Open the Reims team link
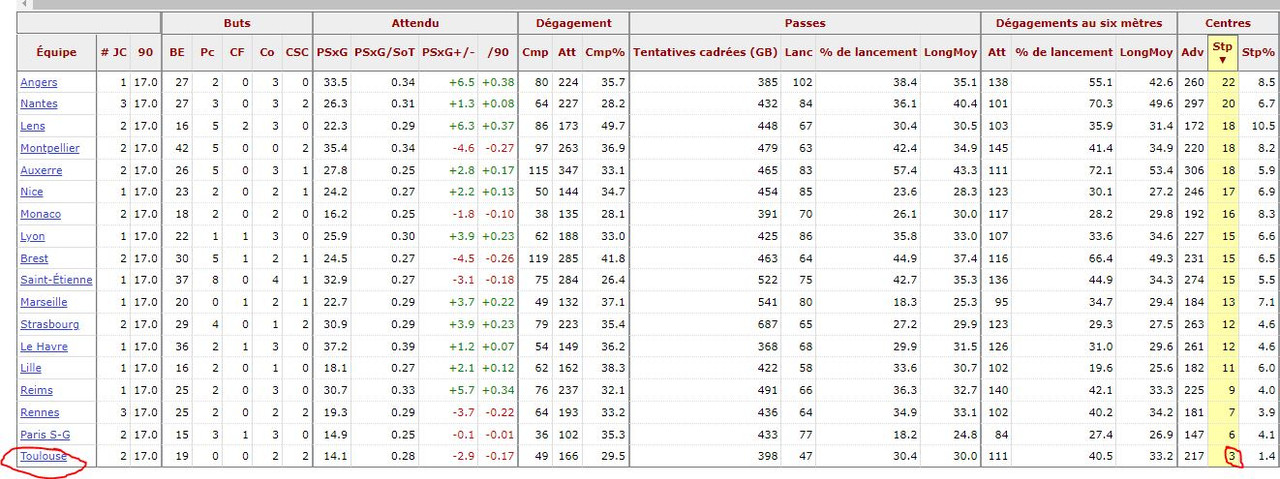 click(36, 390)
